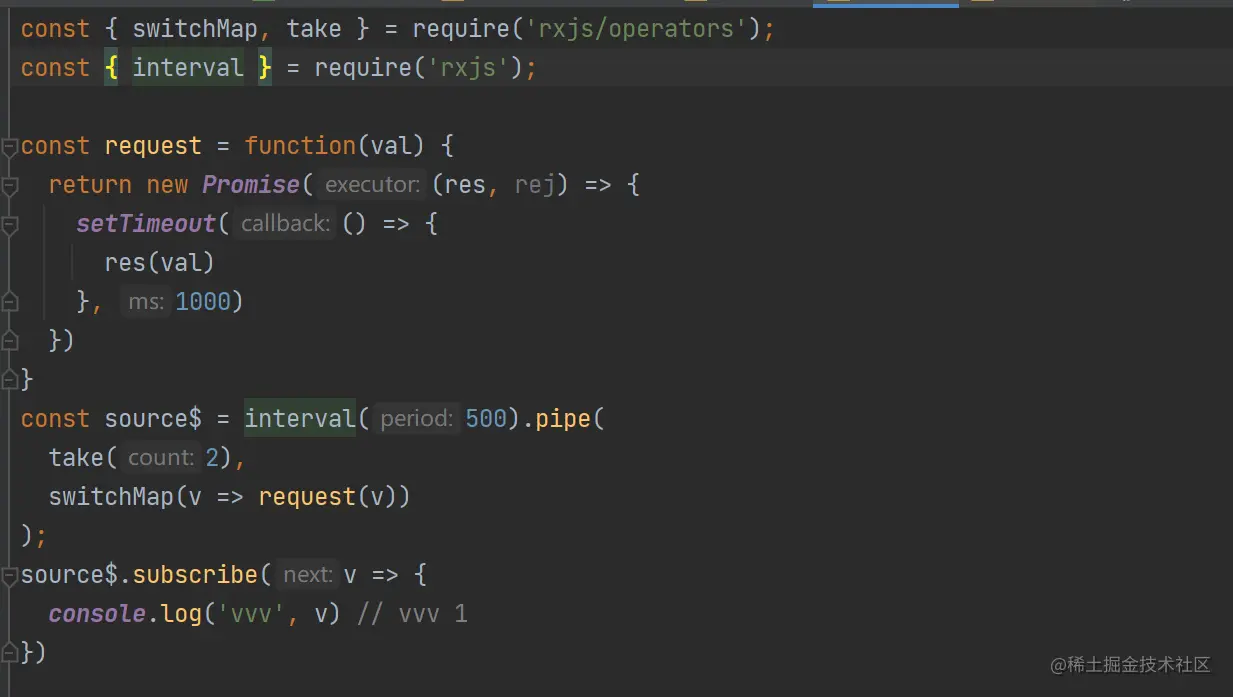Click highlighted opening brace before interval
This screenshot has height=697, width=1233.
point(111,68)
